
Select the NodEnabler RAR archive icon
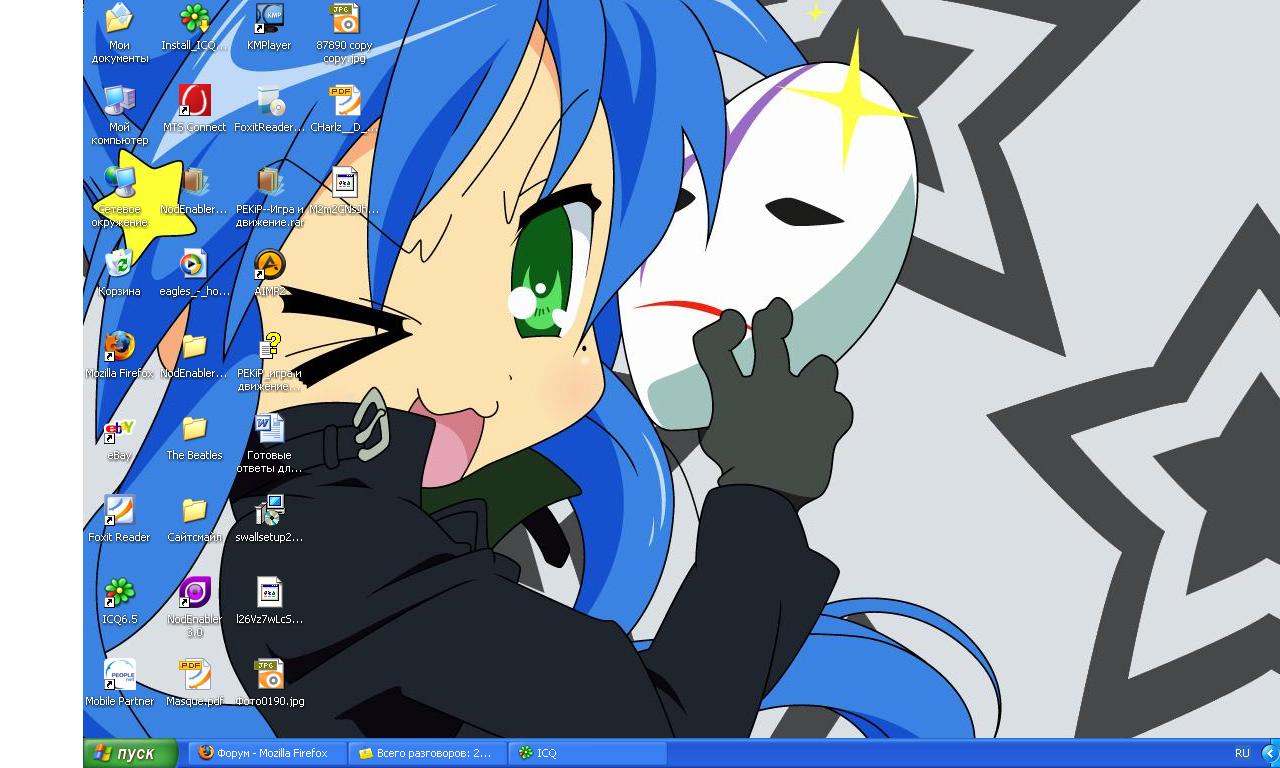click(x=194, y=182)
